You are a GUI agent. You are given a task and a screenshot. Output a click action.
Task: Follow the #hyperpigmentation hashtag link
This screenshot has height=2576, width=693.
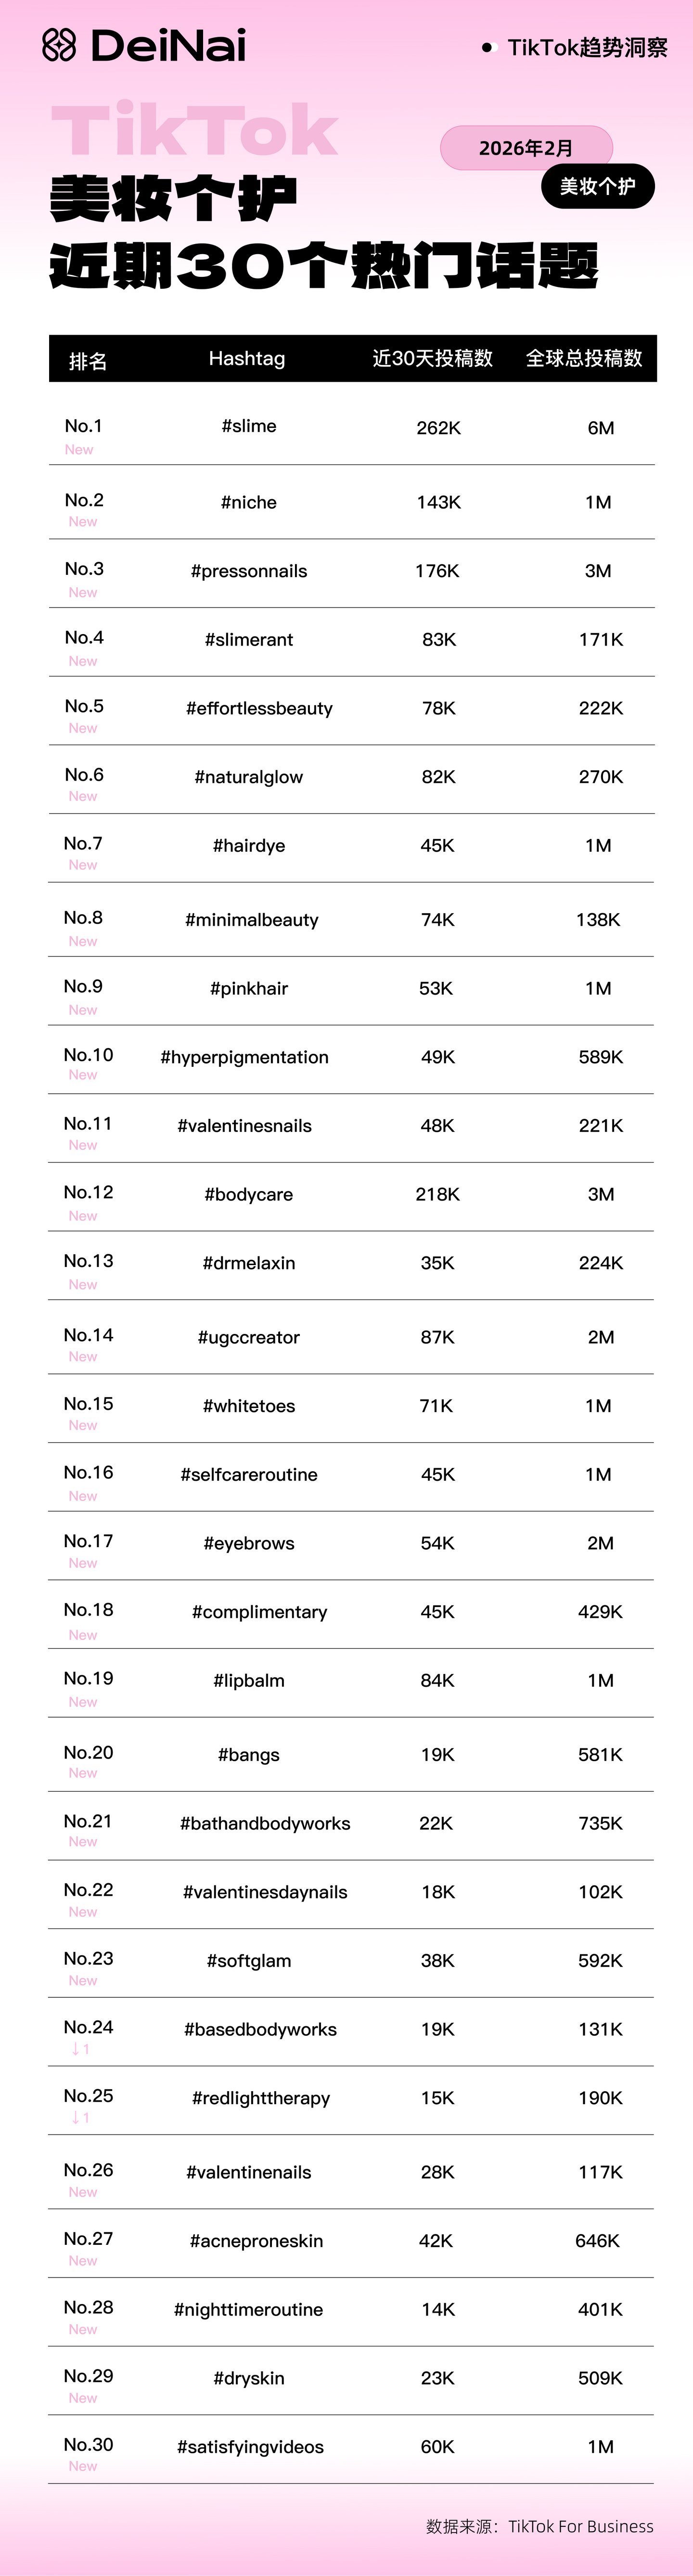pos(244,1057)
